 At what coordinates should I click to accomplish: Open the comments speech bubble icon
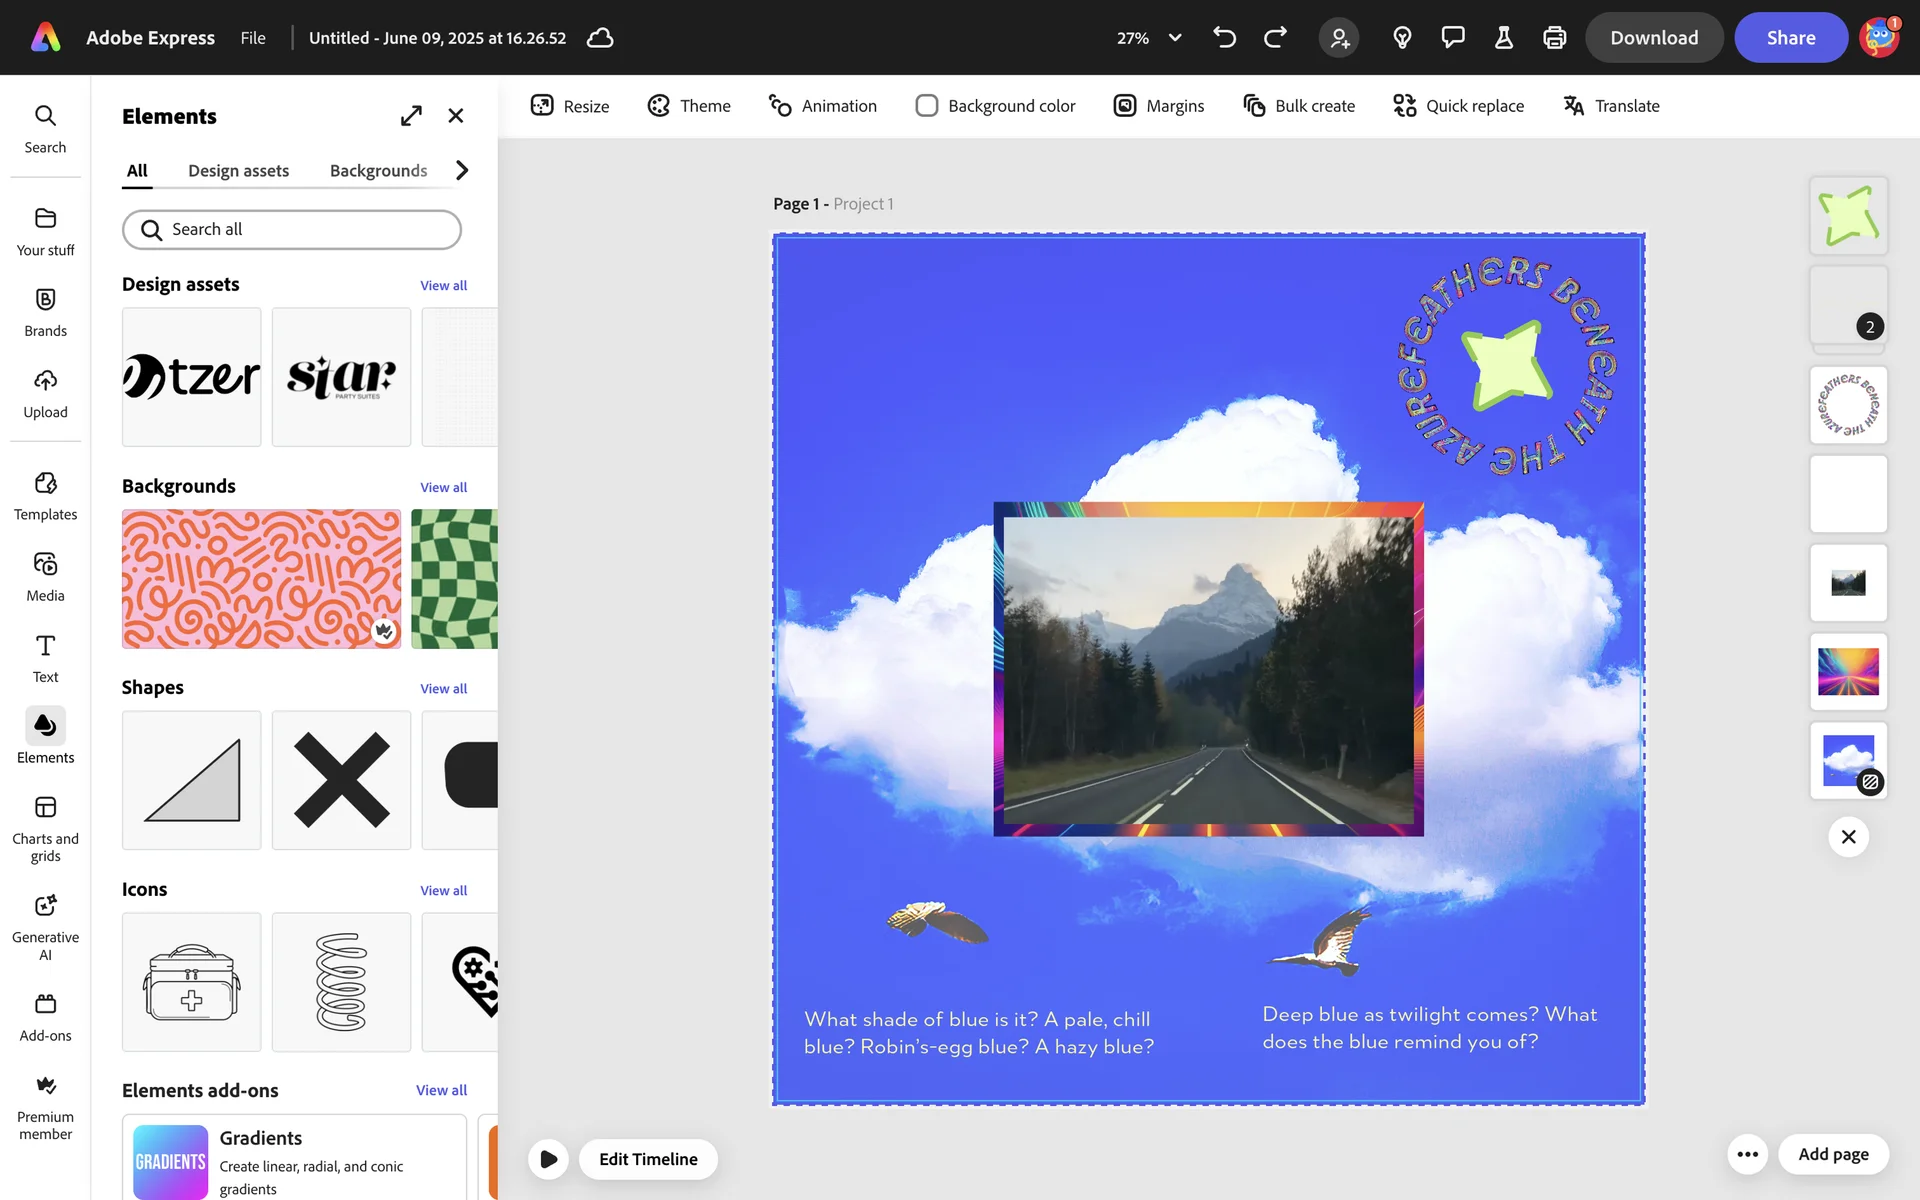click(1452, 38)
